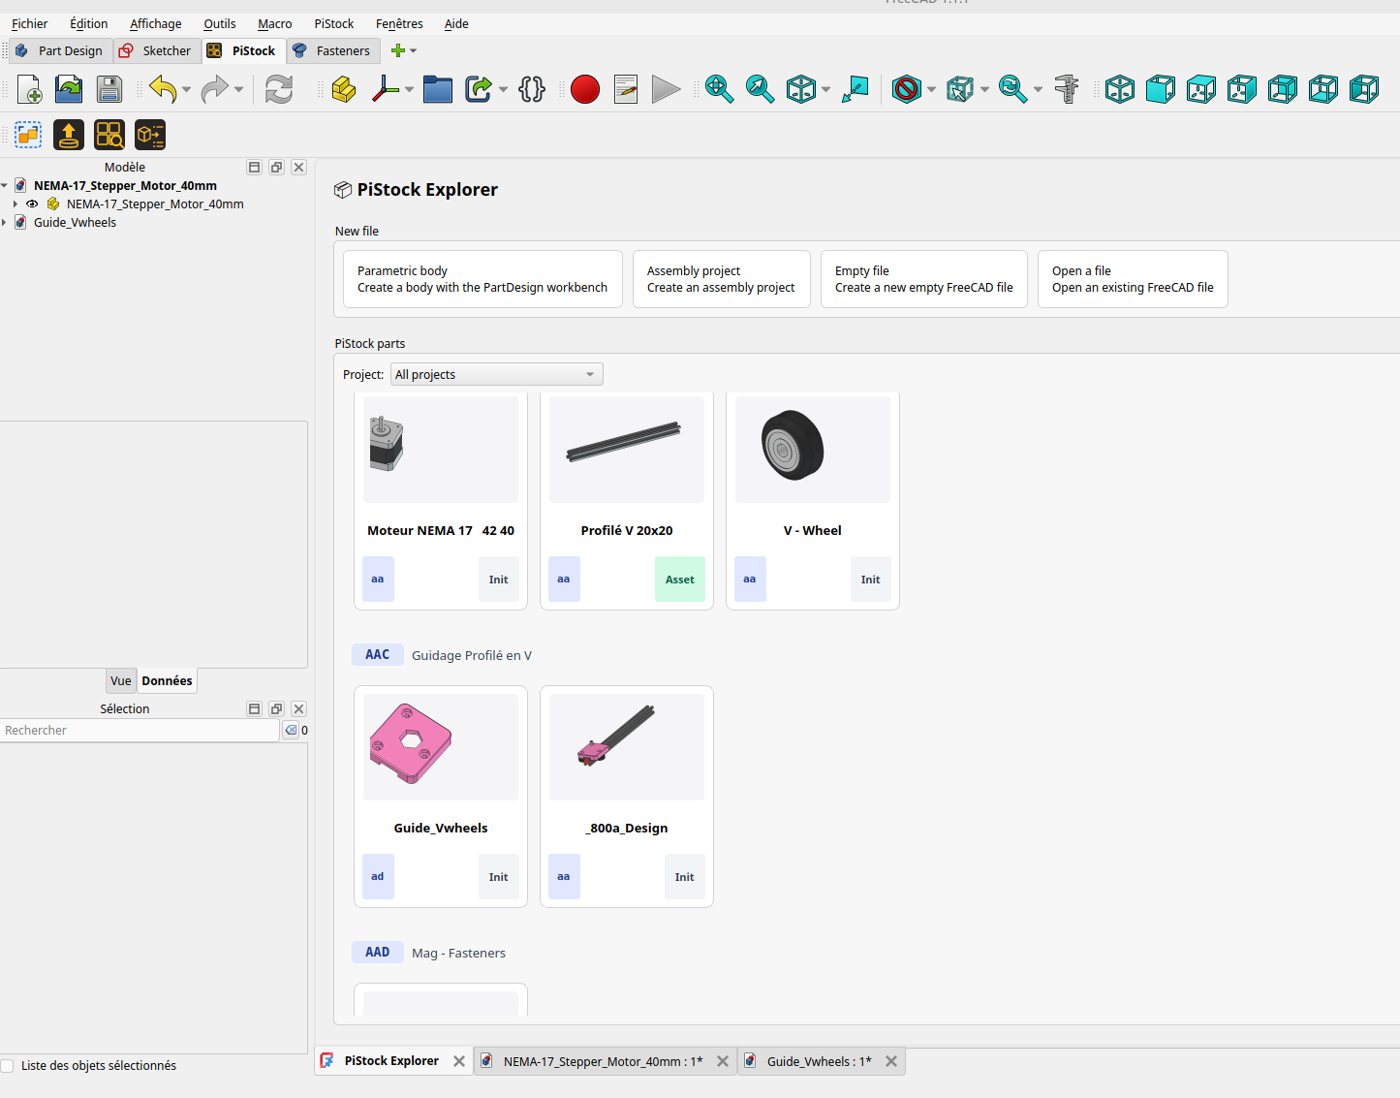
Task: Click the Save document toolbar icon
Action: click(x=109, y=89)
